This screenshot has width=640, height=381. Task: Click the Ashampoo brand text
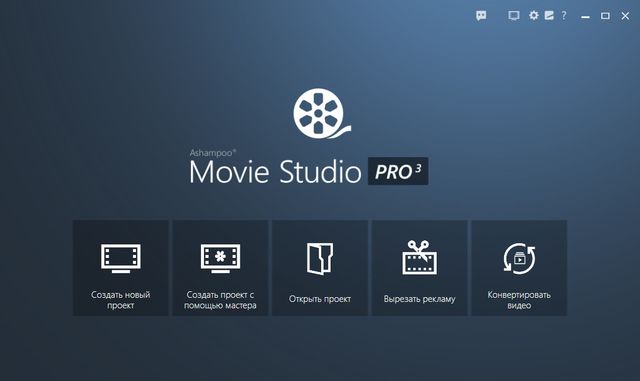coord(213,153)
